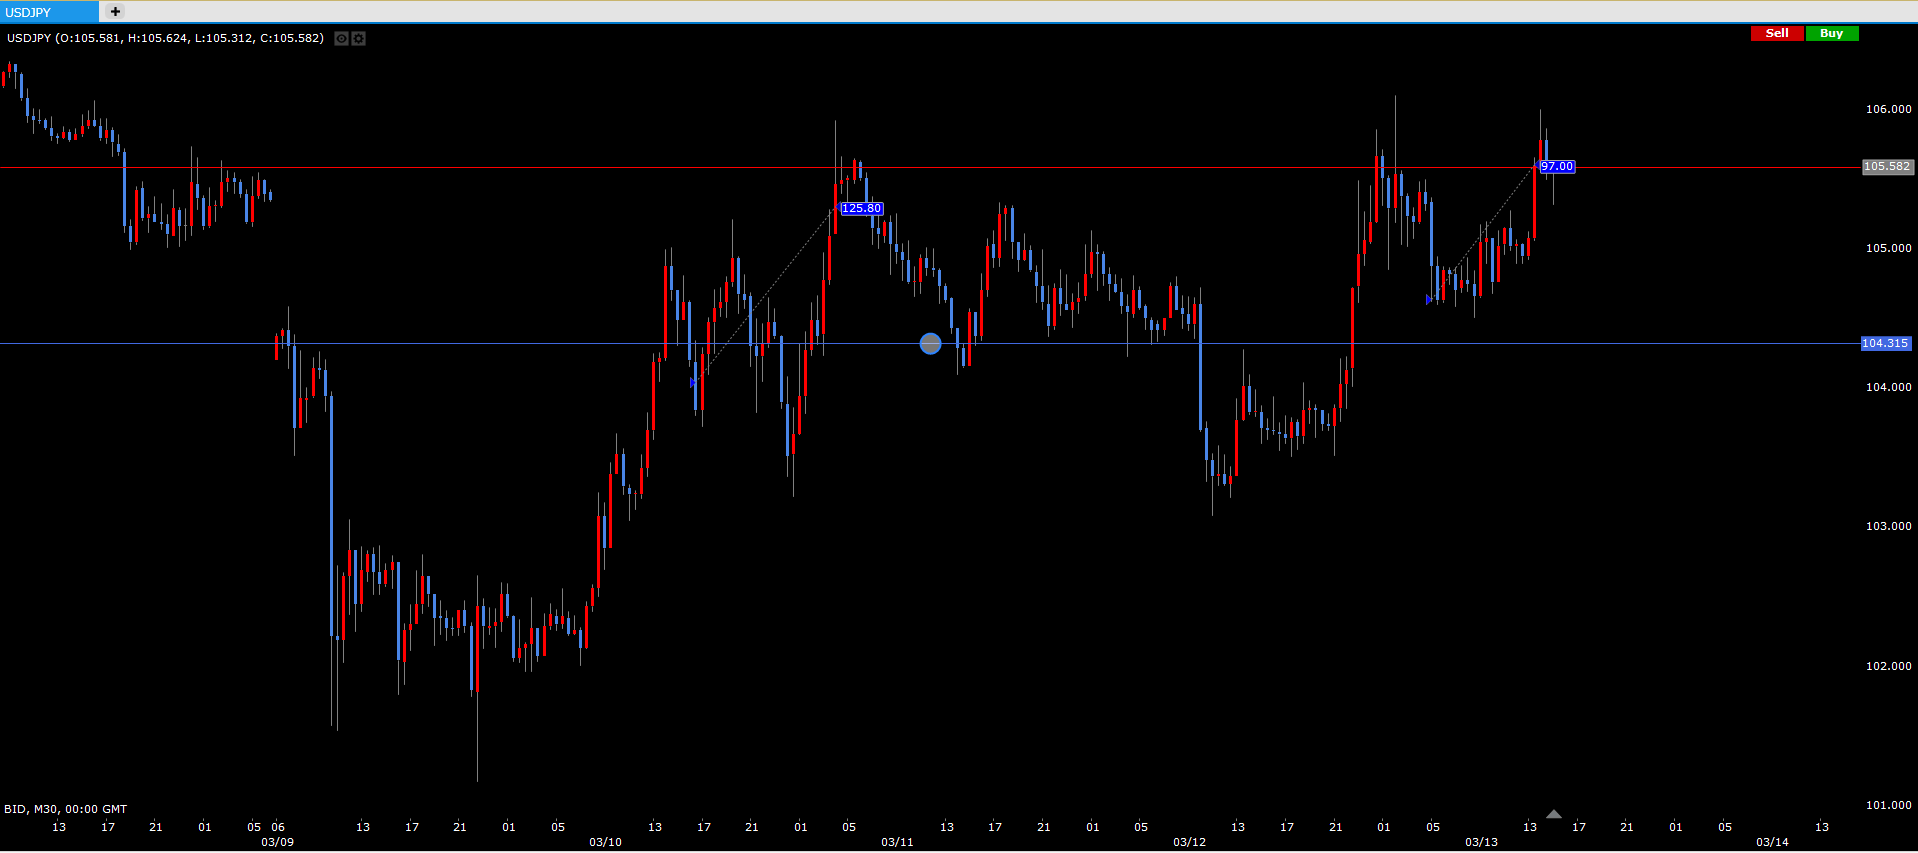
Task: Open chart settings via the gear icon
Action: (359, 39)
